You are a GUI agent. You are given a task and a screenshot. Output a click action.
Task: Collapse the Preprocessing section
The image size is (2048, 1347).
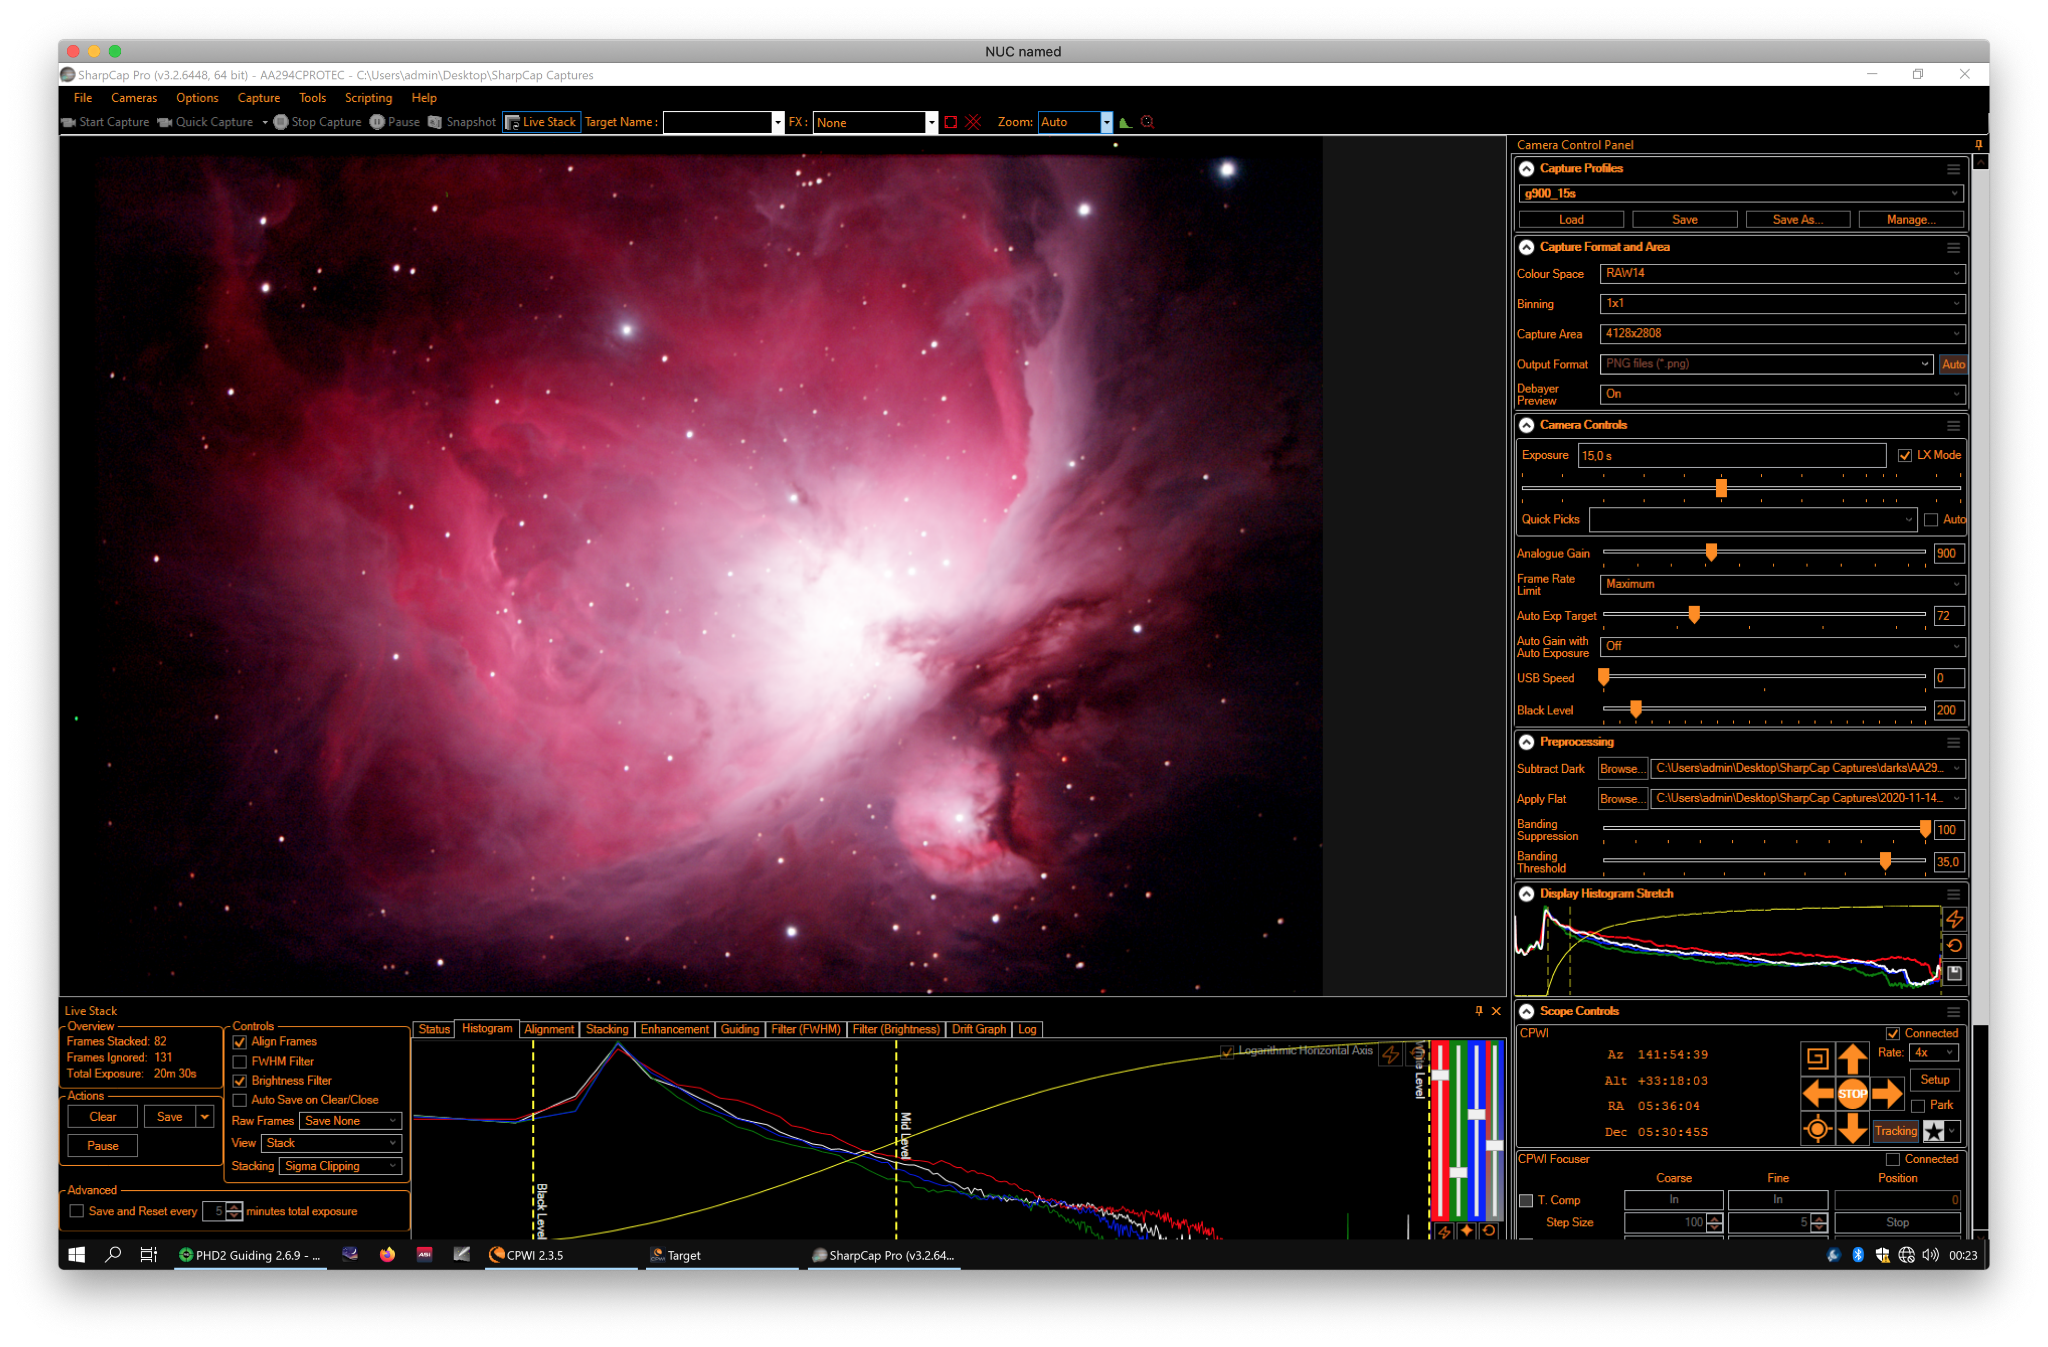pyautogui.click(x=1527, y=742)
